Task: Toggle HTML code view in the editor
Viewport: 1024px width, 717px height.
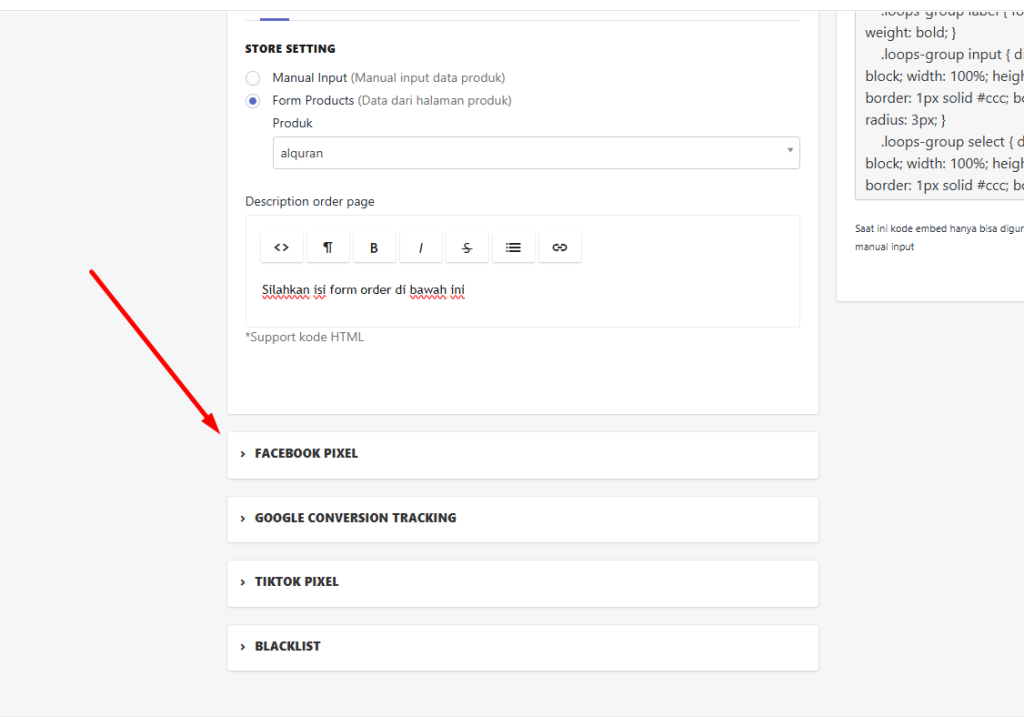Action: [x=282, y=248]
